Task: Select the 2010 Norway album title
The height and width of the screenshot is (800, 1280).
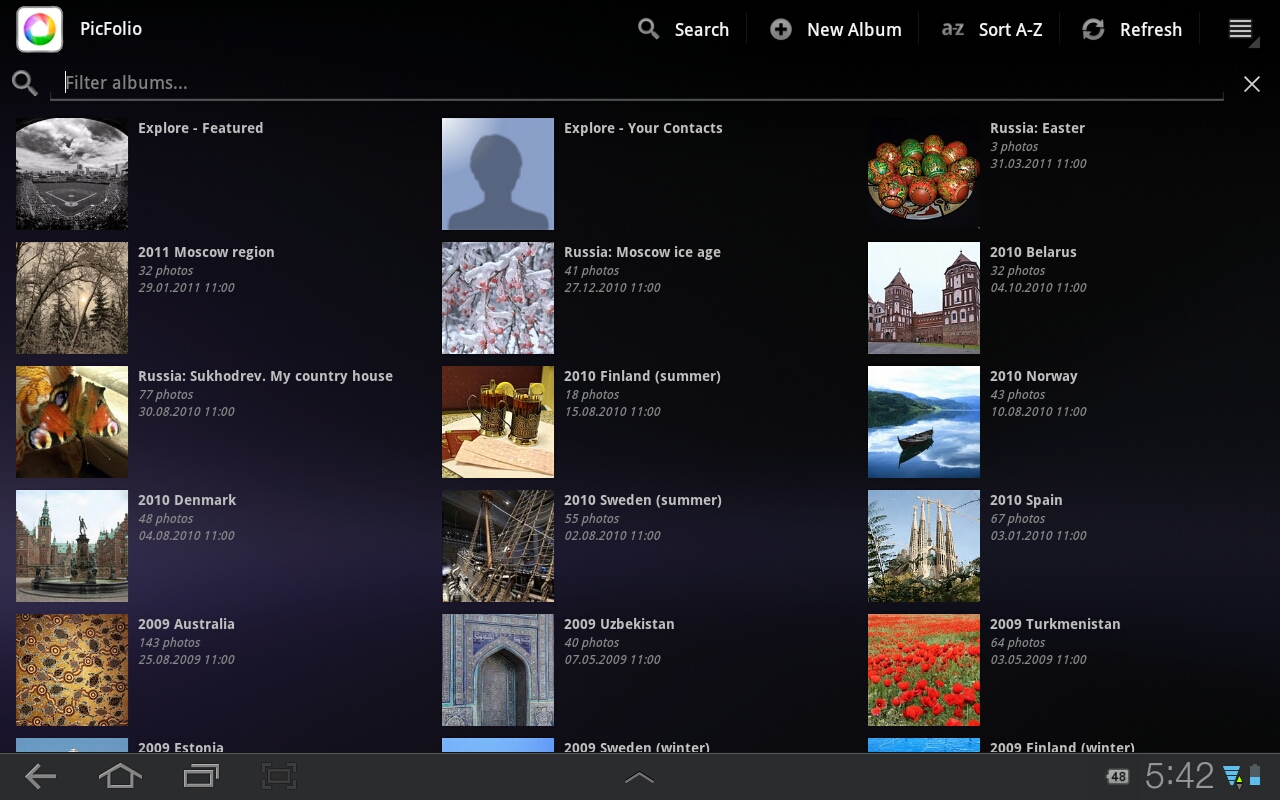Action: [x=1034, y=376]
